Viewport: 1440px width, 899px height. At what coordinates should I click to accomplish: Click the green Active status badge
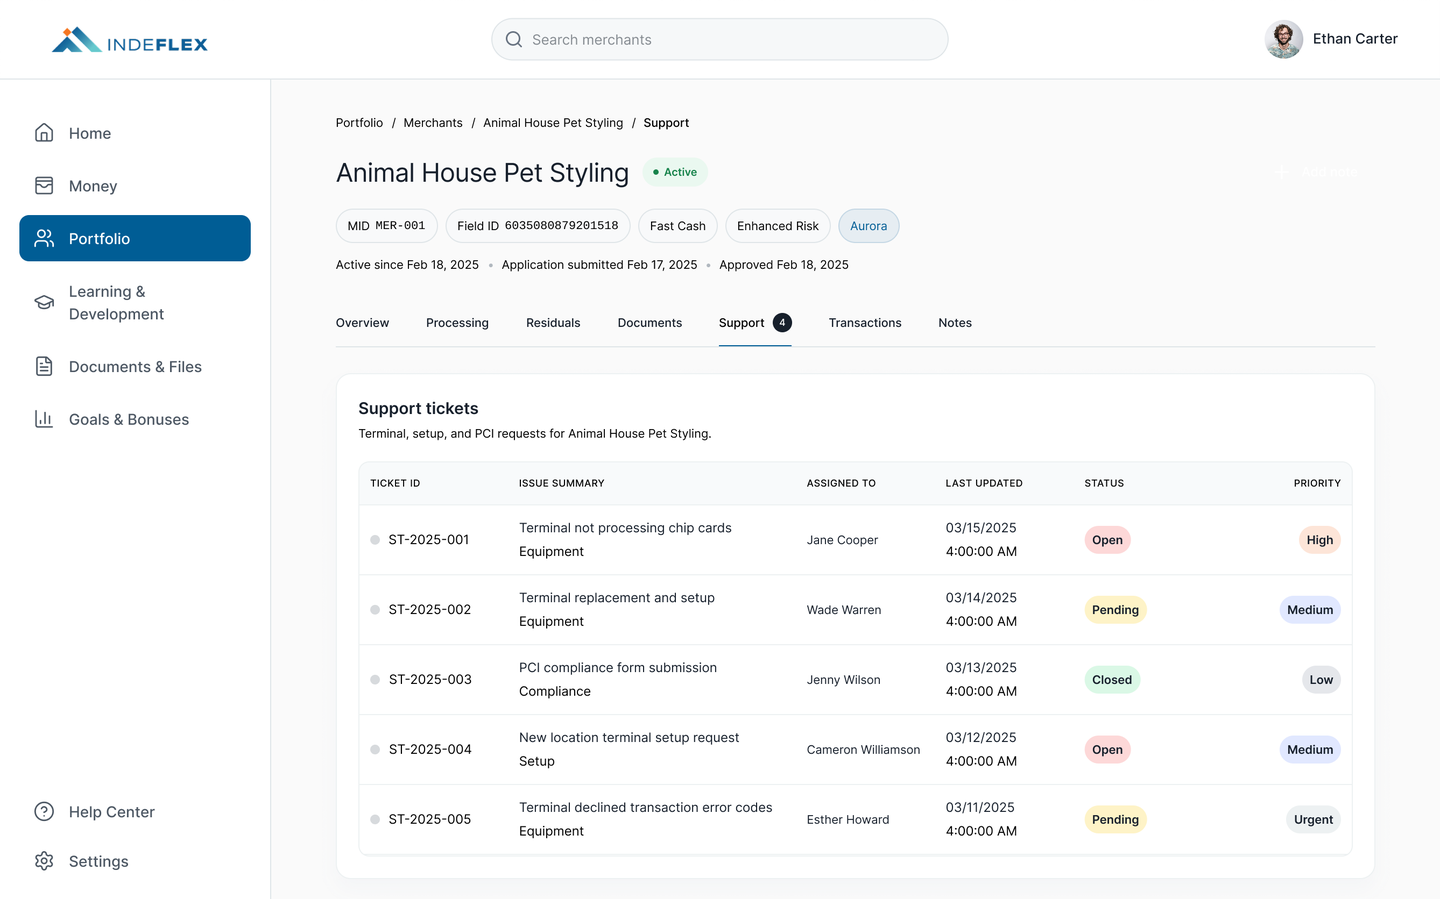click(x=675, y=172)
